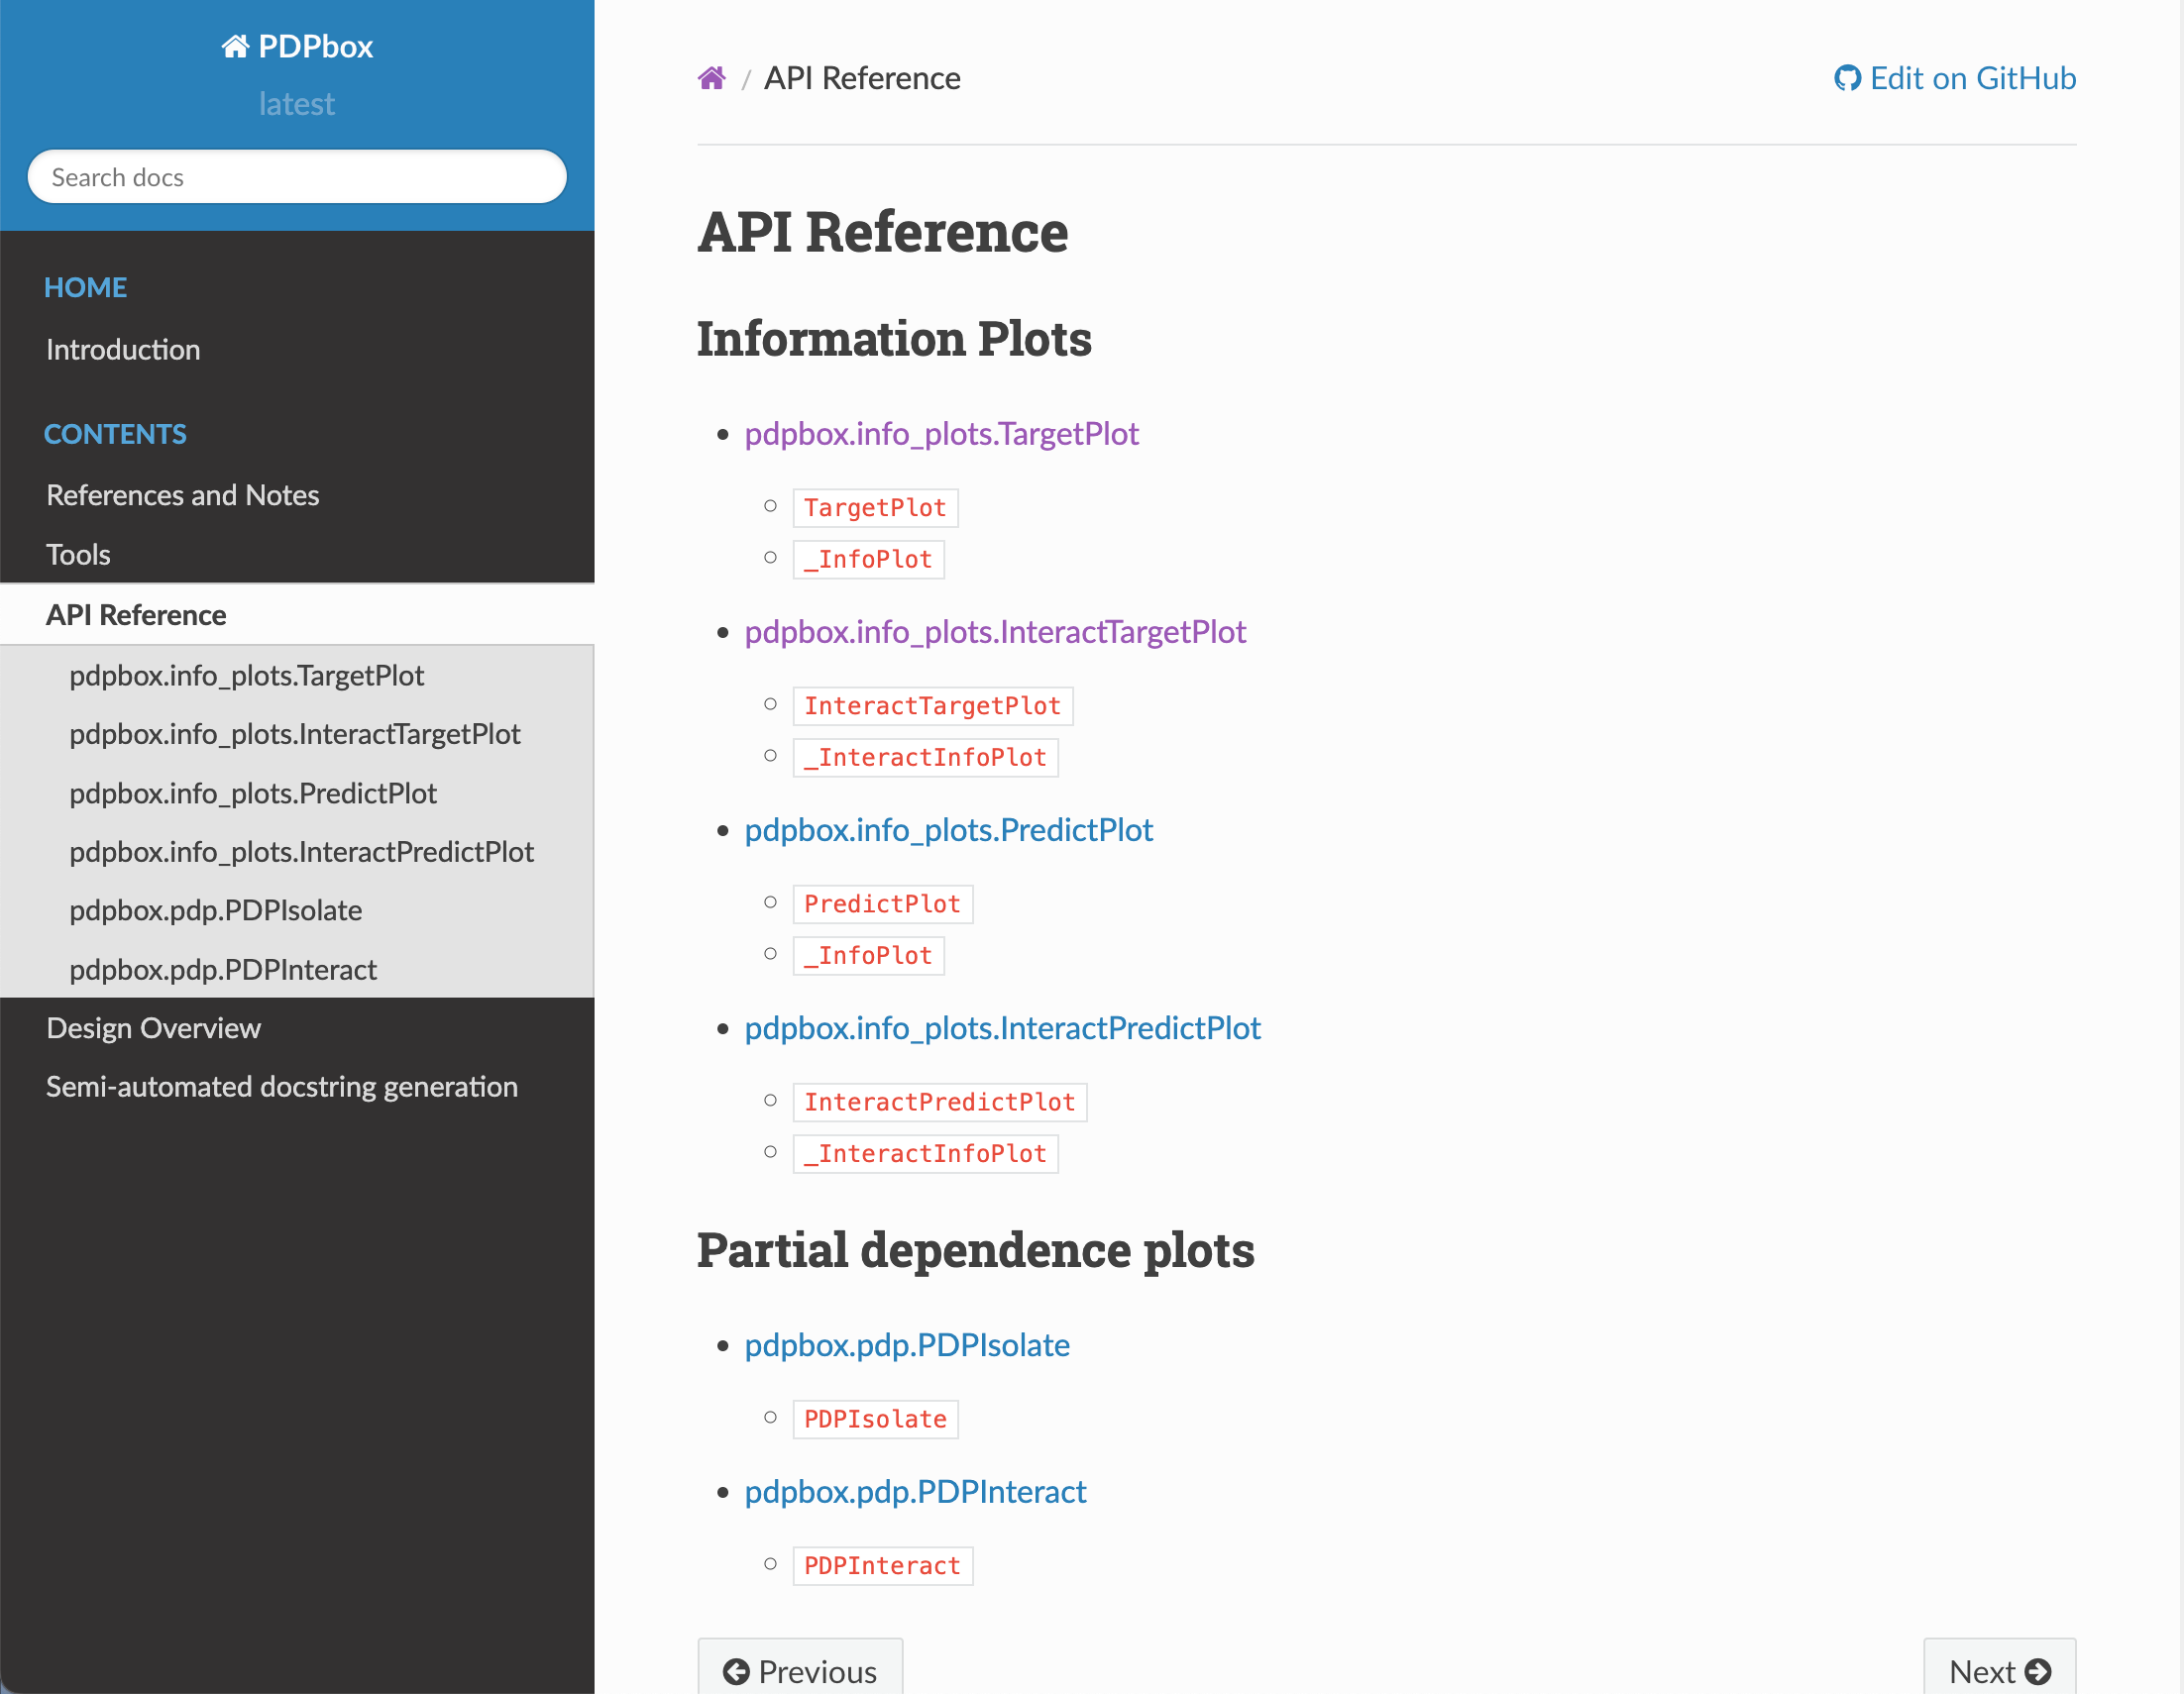Open Design Overview in sidebar
Screen dimensions: 2184x1694
[153, 1028]
